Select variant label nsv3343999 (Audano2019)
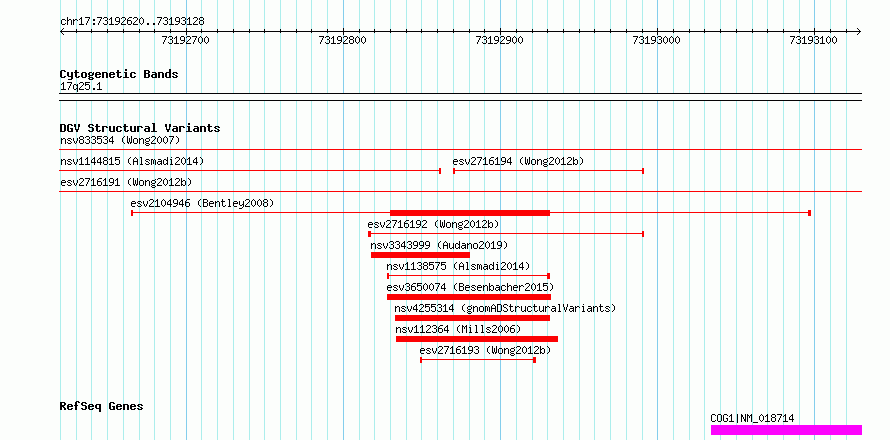The width and height of the screenshot is (890, 440). [x=439, y=245]
